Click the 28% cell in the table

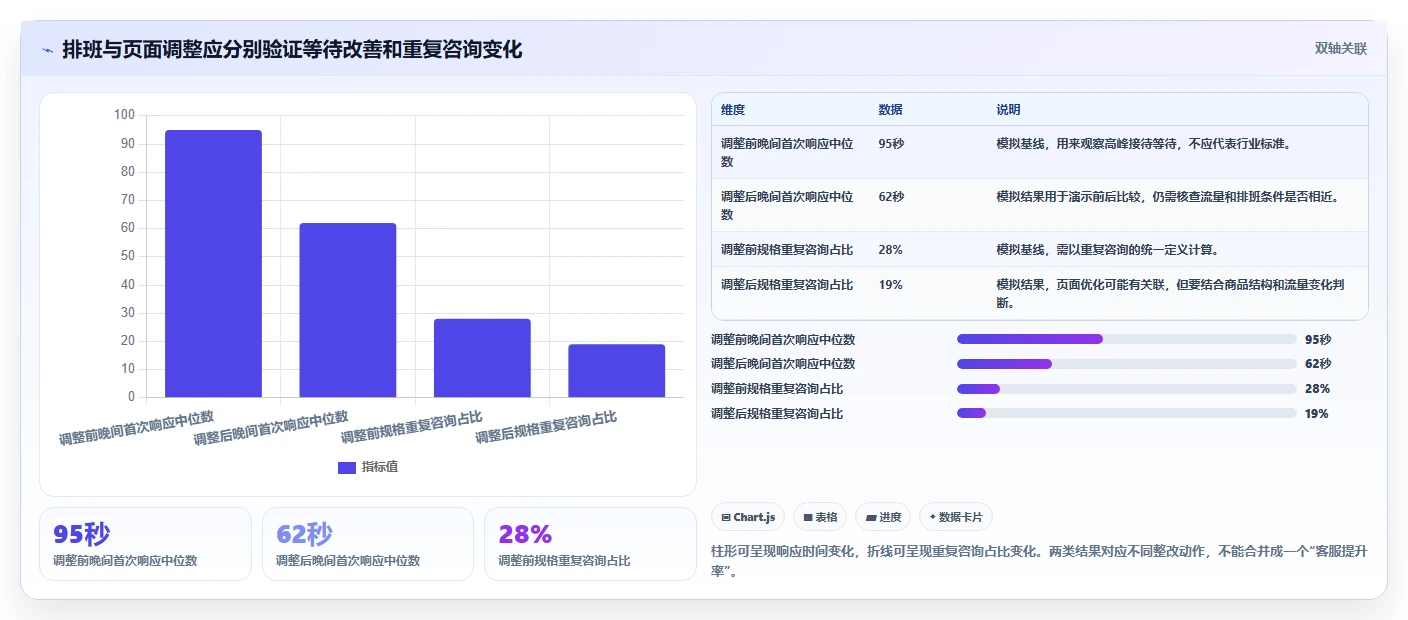click(890, 249)
